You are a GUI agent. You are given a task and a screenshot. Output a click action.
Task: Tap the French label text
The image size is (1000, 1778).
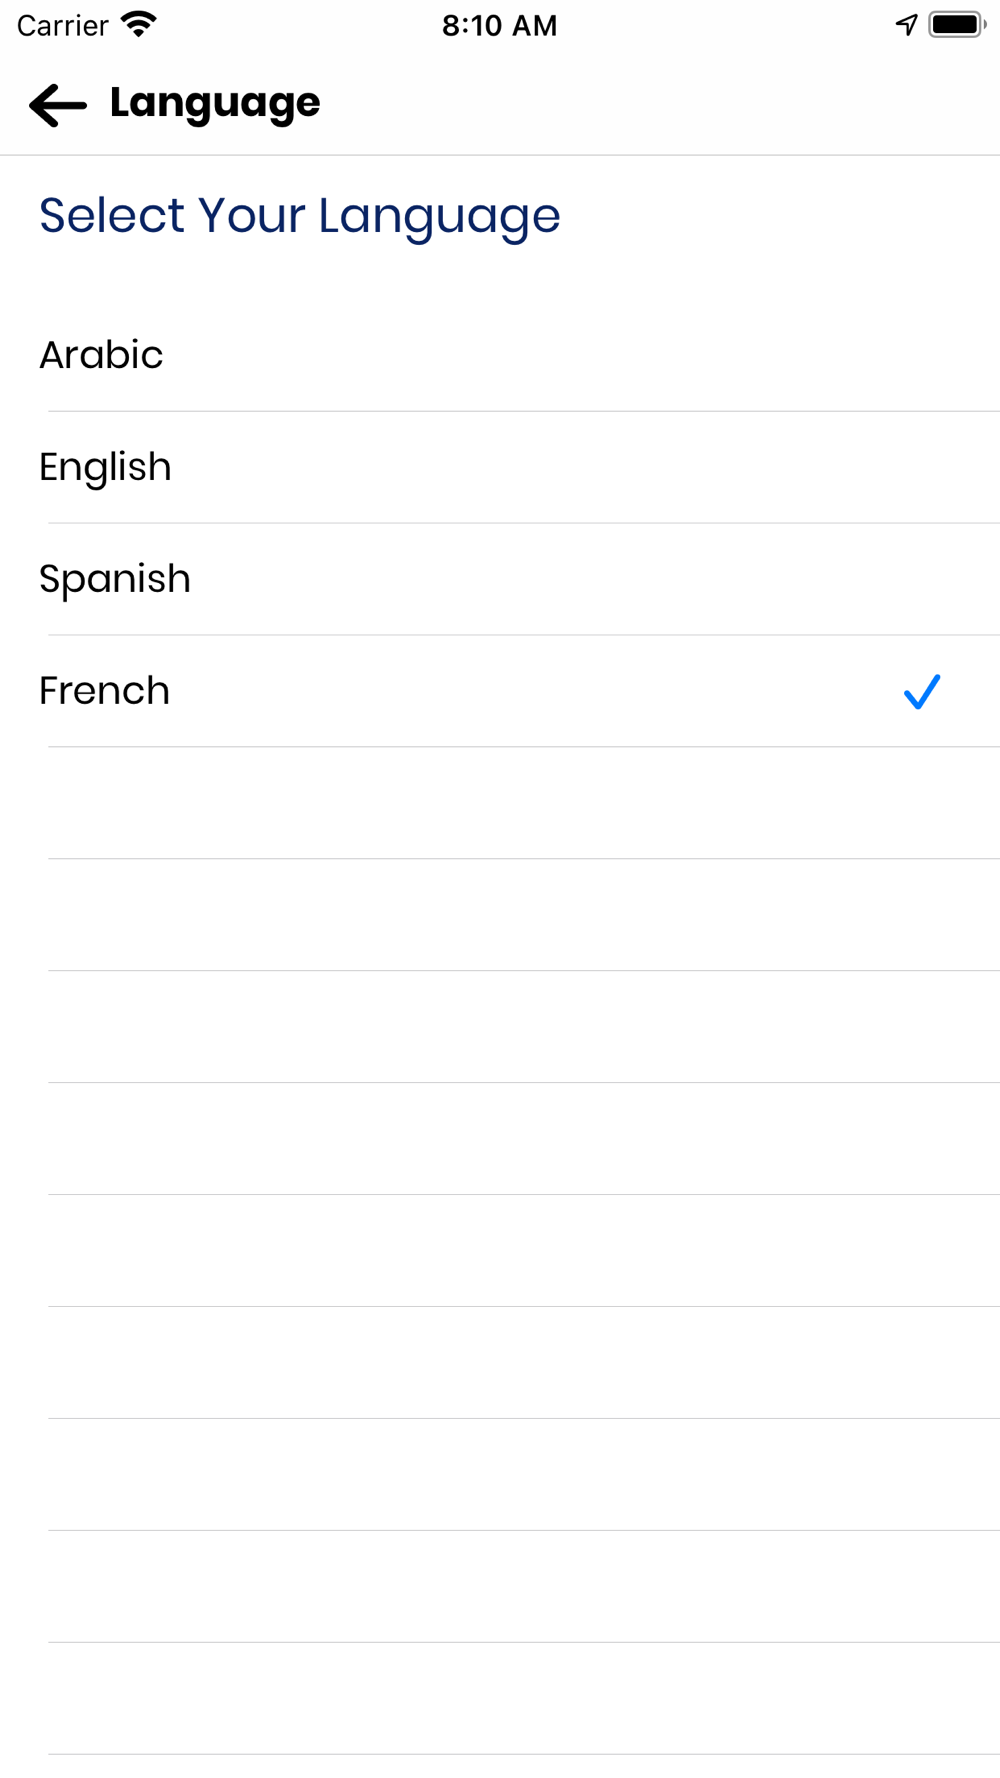click(x=104, y=691)
